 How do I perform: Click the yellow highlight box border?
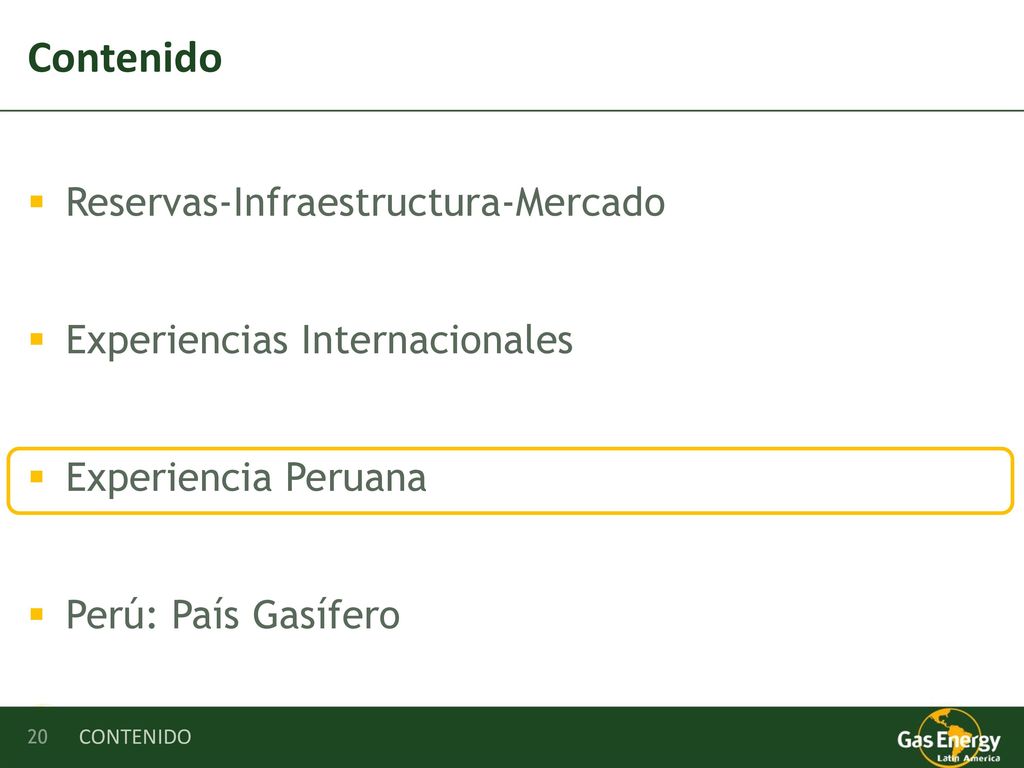coord(510,449)
